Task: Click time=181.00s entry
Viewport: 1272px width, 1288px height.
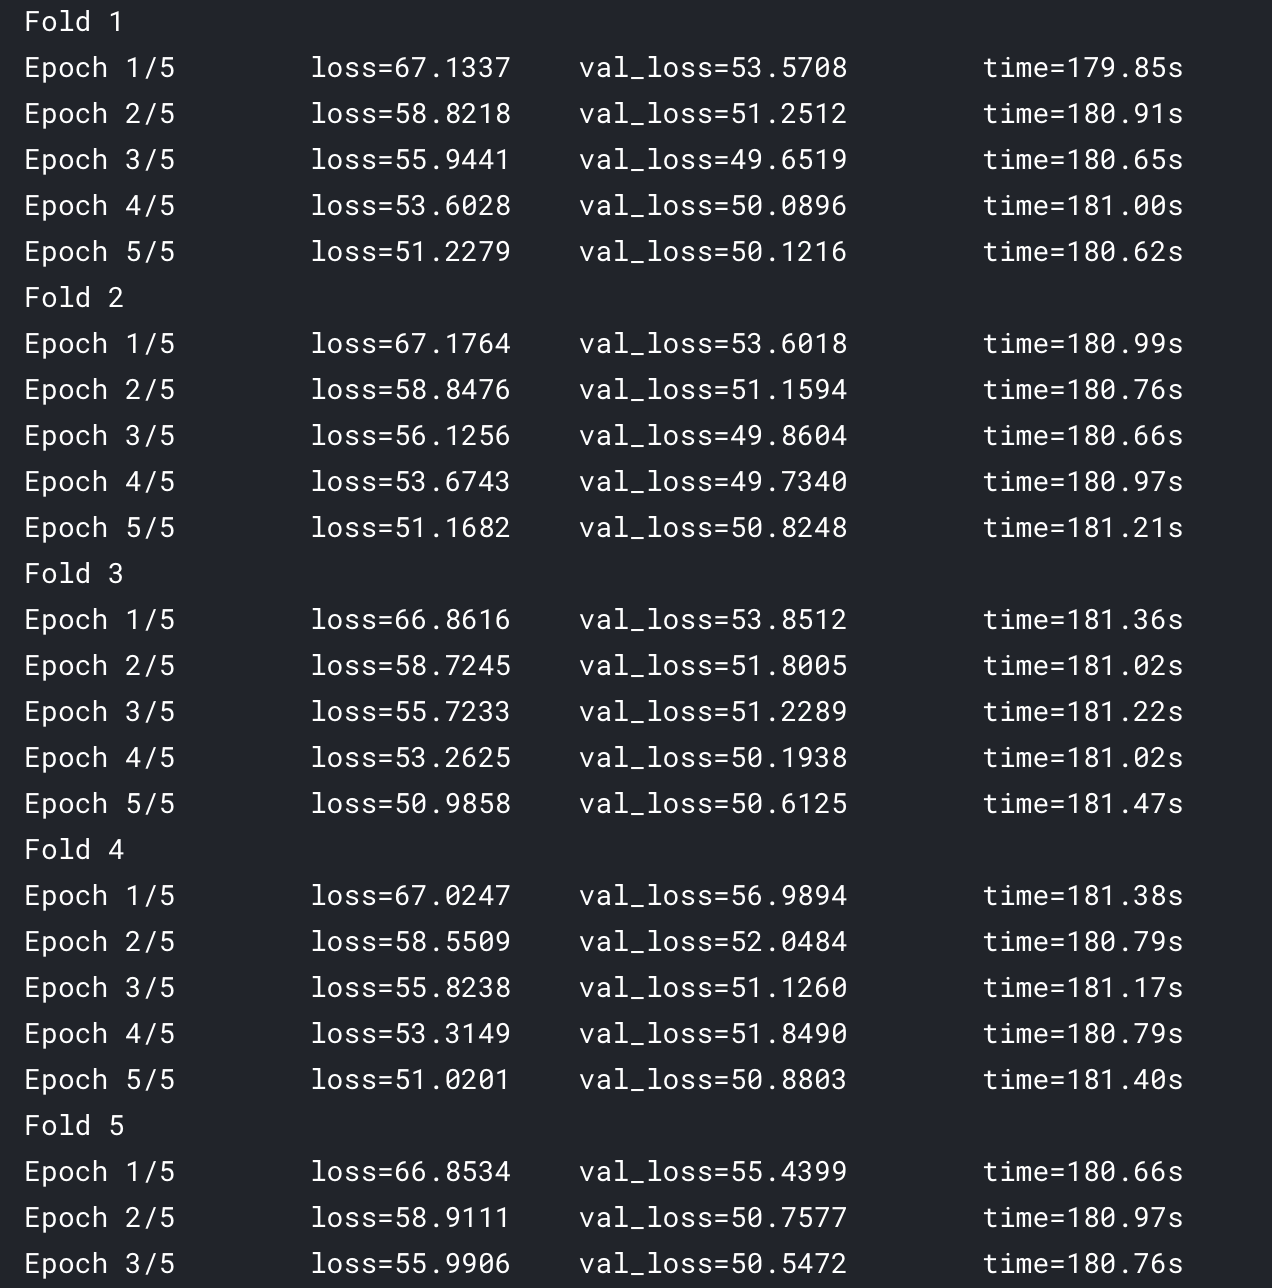Action: pos(1082,206)
